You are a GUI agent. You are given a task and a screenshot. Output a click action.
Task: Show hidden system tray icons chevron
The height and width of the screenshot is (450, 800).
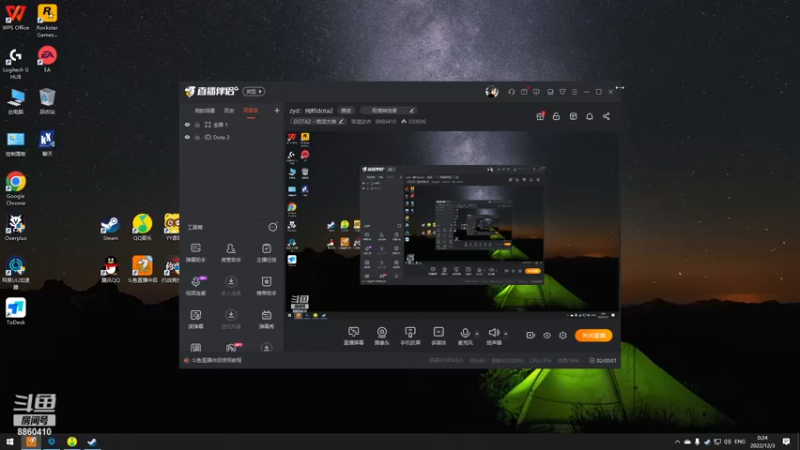(677, 441)
